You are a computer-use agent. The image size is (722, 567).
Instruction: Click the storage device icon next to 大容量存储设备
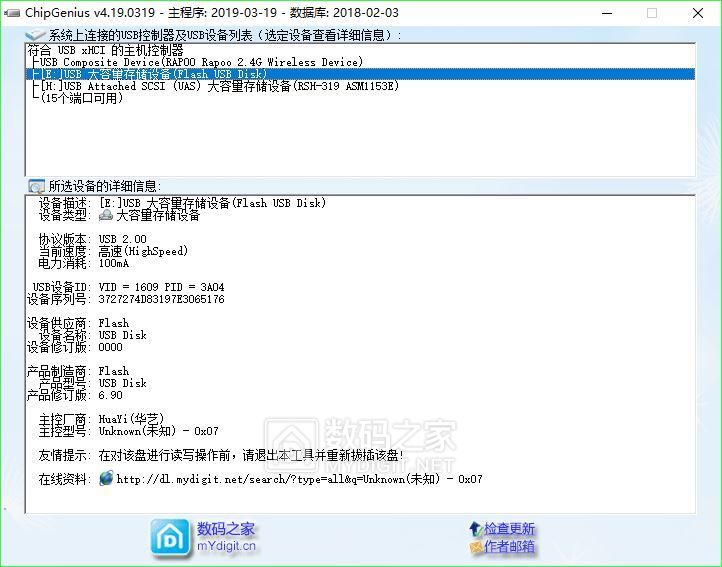106,215
